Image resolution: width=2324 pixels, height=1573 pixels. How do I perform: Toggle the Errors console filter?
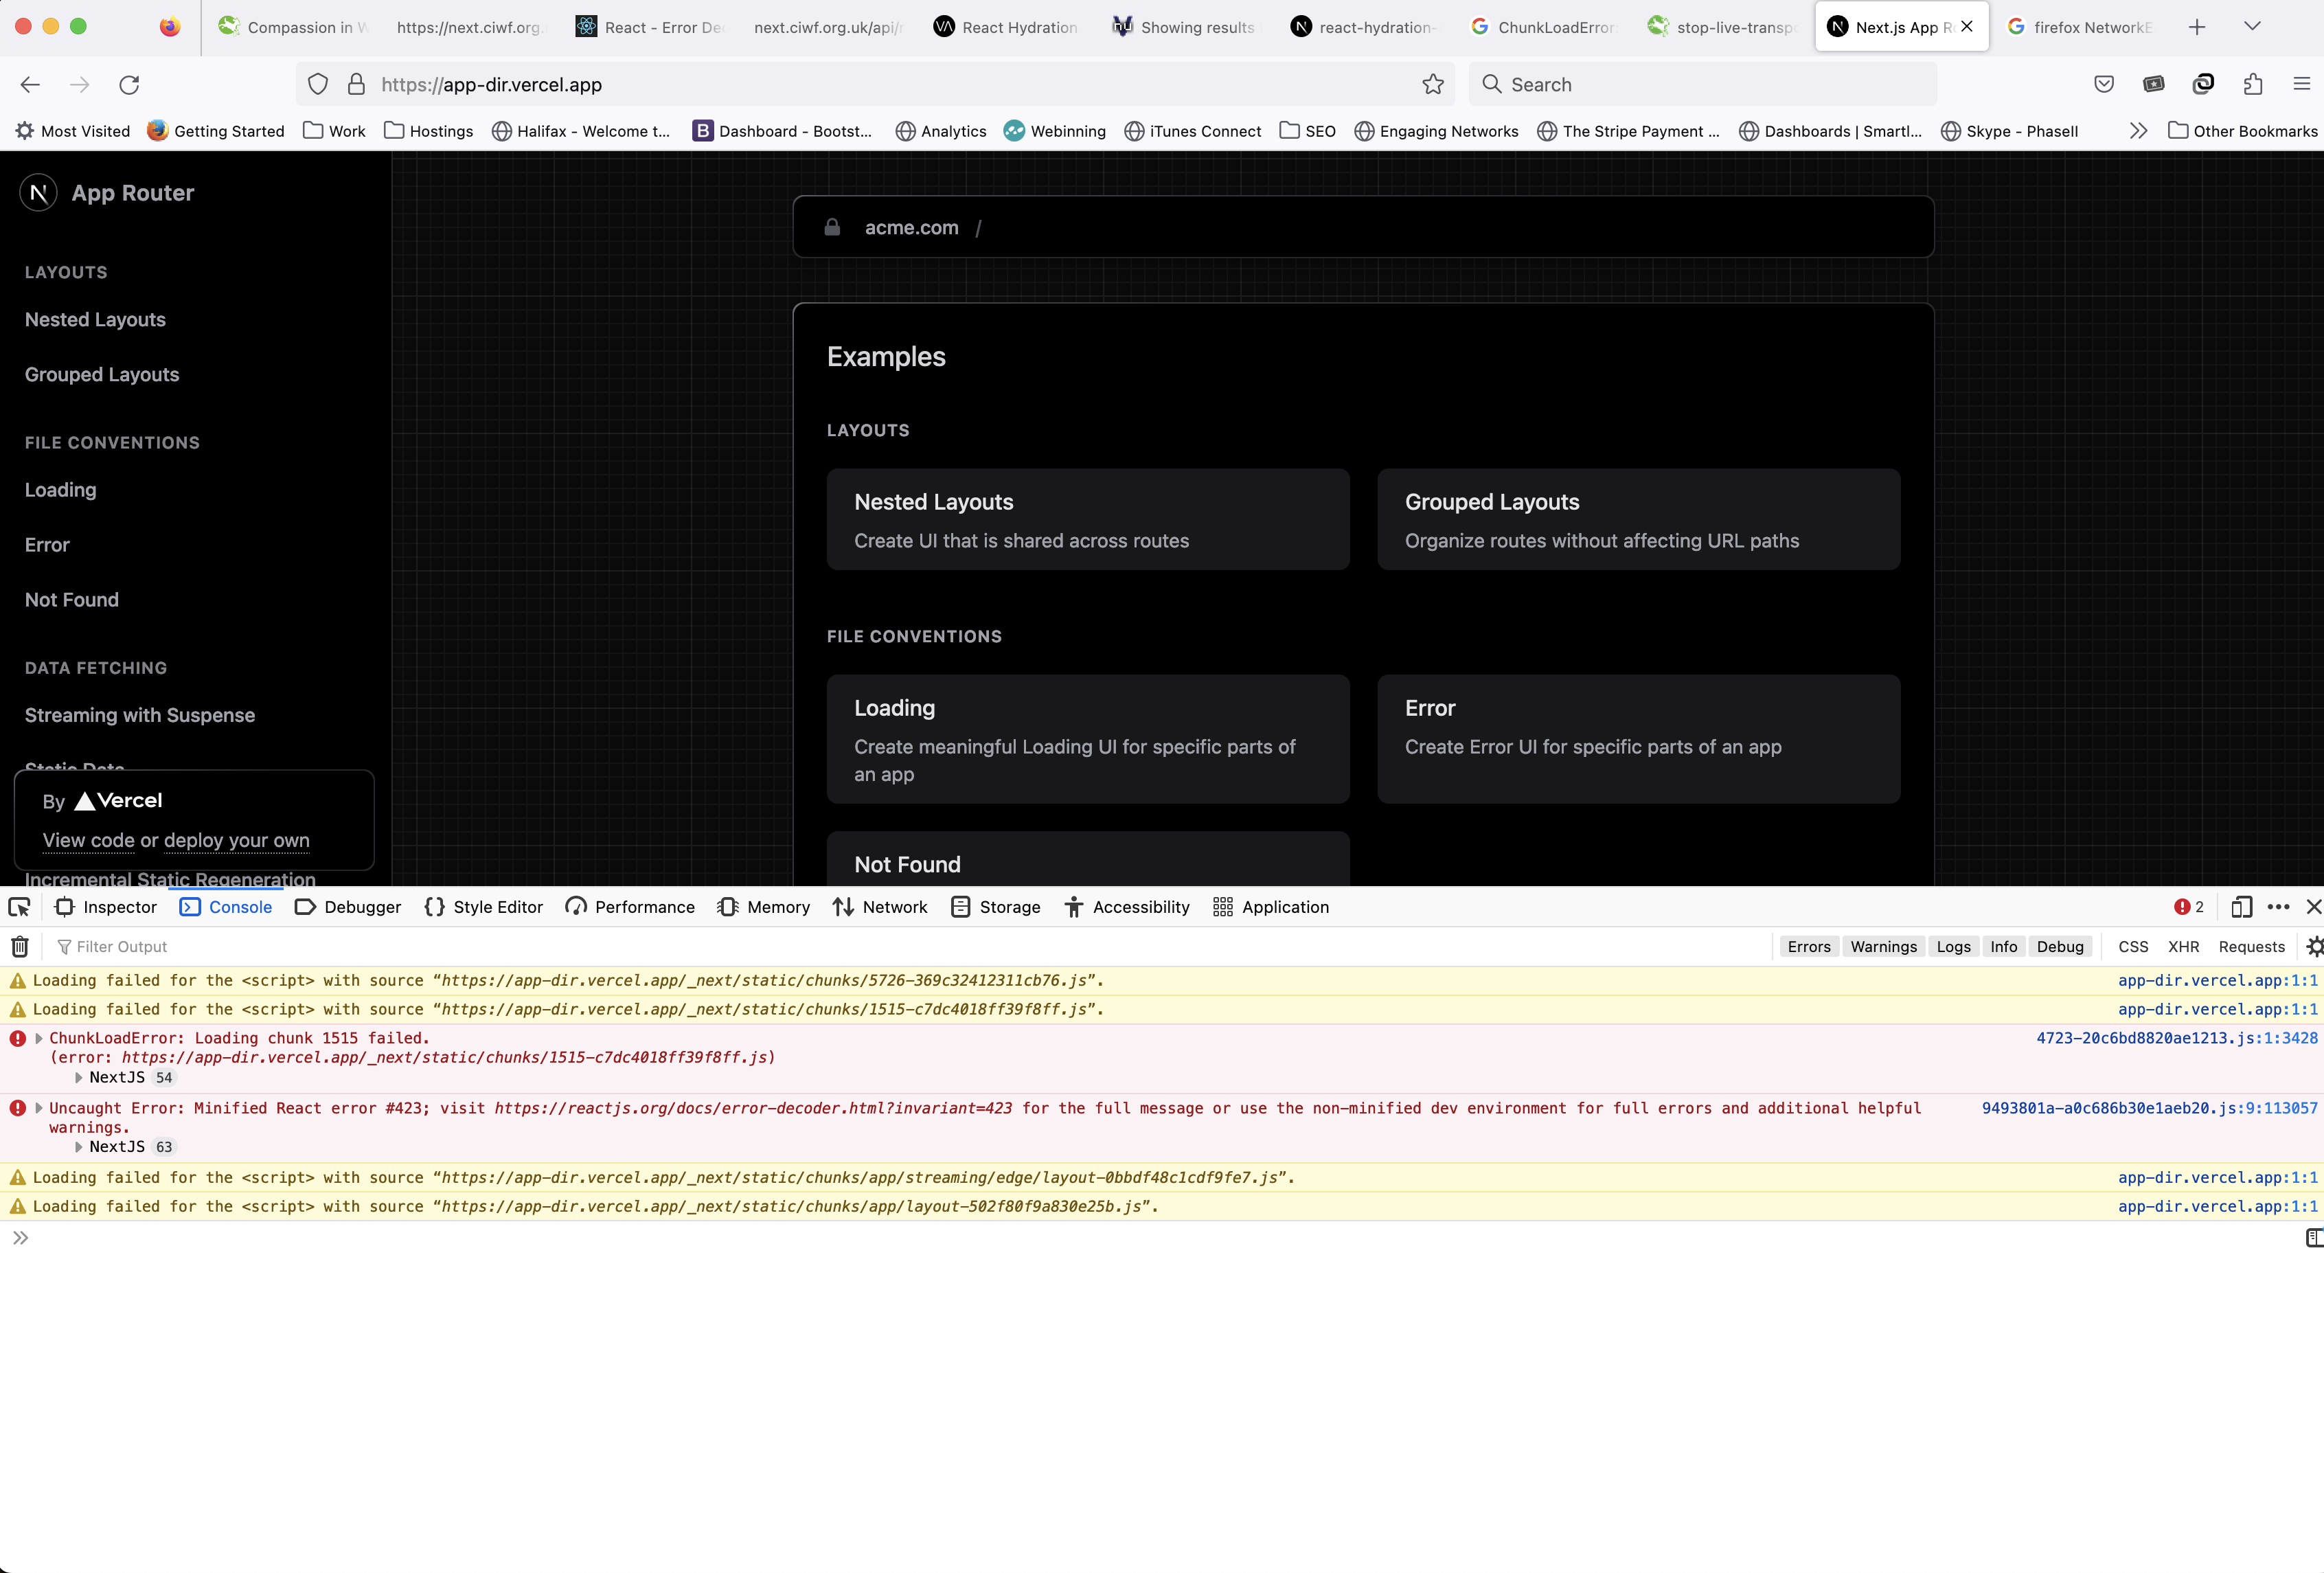coord(1808,946)
